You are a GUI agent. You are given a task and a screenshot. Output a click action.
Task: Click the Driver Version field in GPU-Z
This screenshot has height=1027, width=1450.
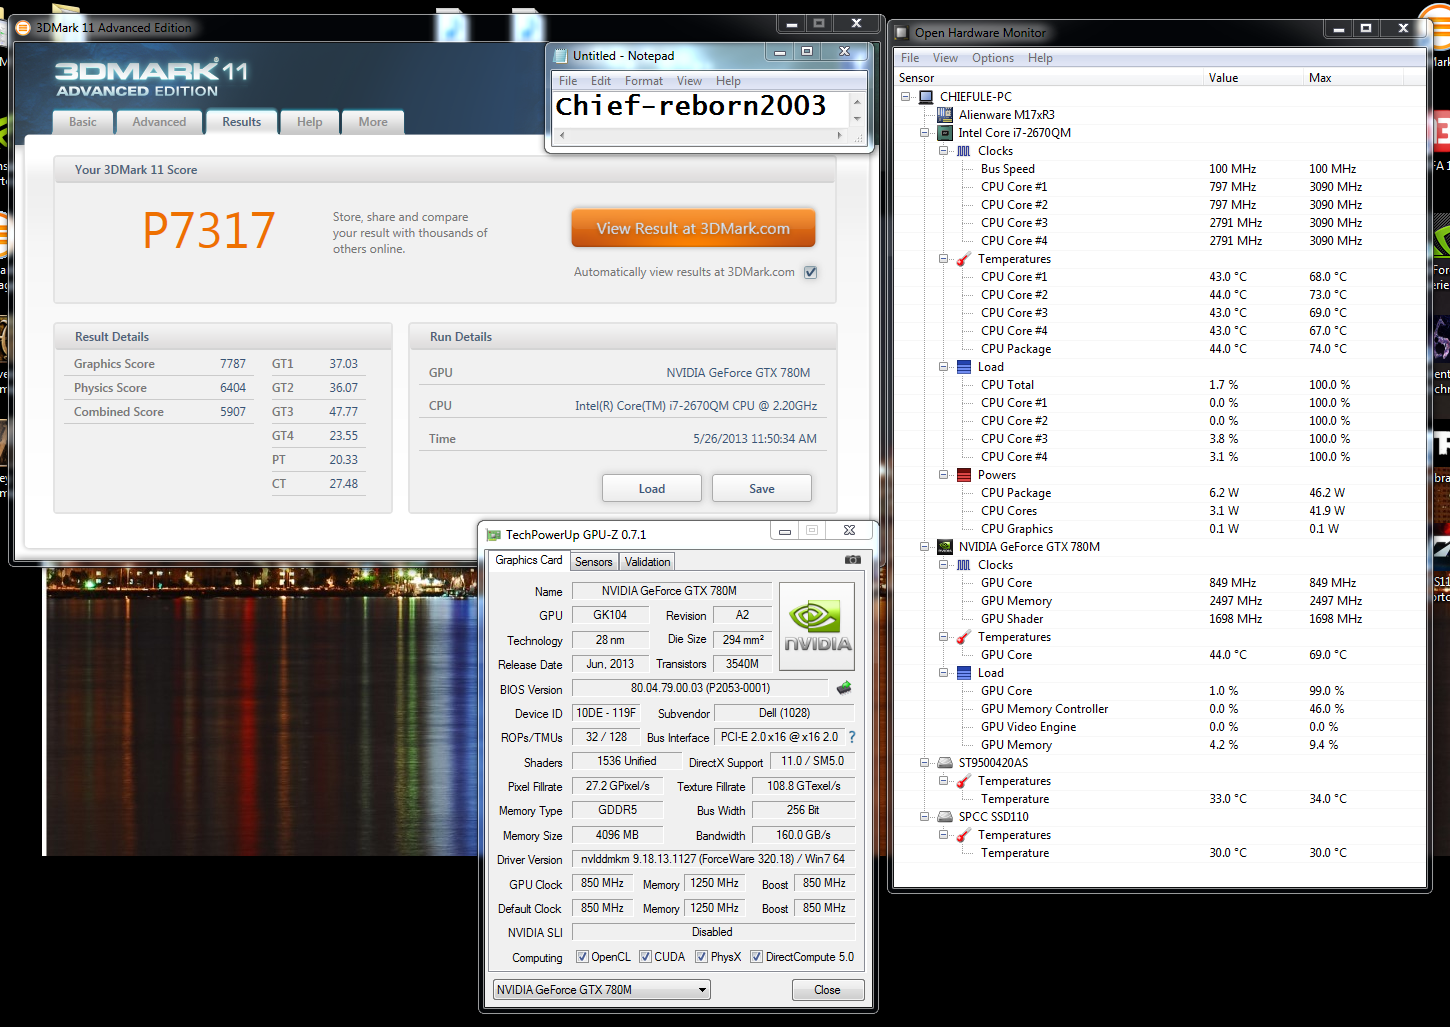click(712, 859)
